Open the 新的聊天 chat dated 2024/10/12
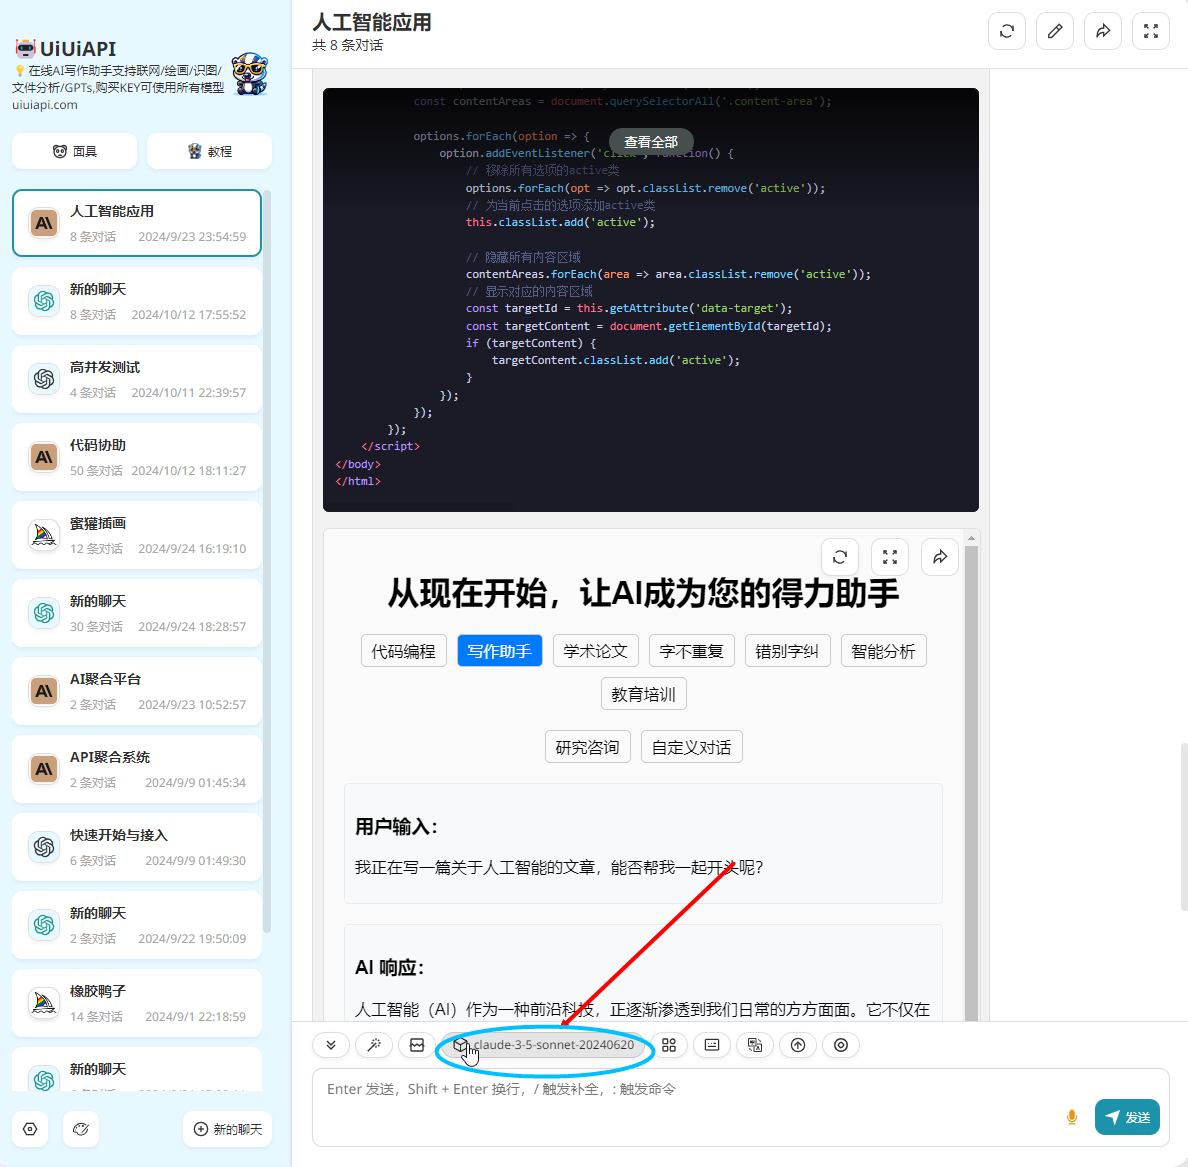 click(137, 301)
